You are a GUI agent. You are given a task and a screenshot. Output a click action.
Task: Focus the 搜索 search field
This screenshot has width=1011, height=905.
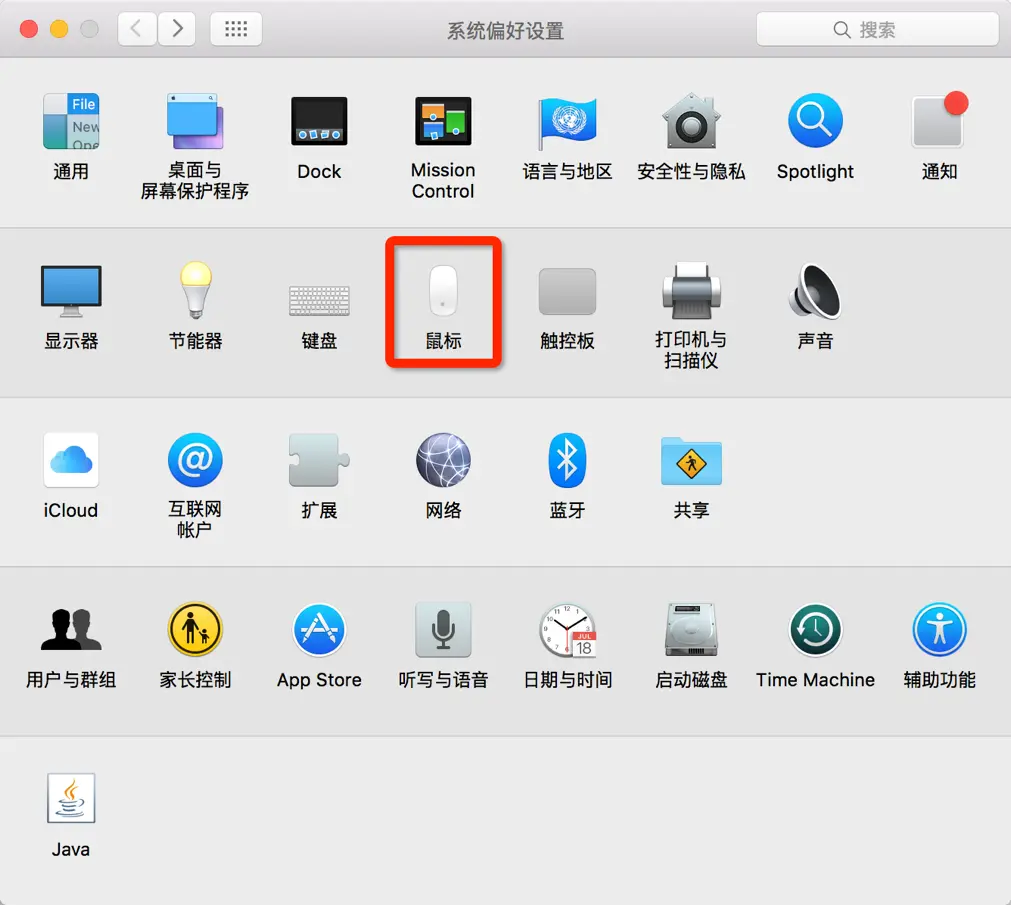878,29
